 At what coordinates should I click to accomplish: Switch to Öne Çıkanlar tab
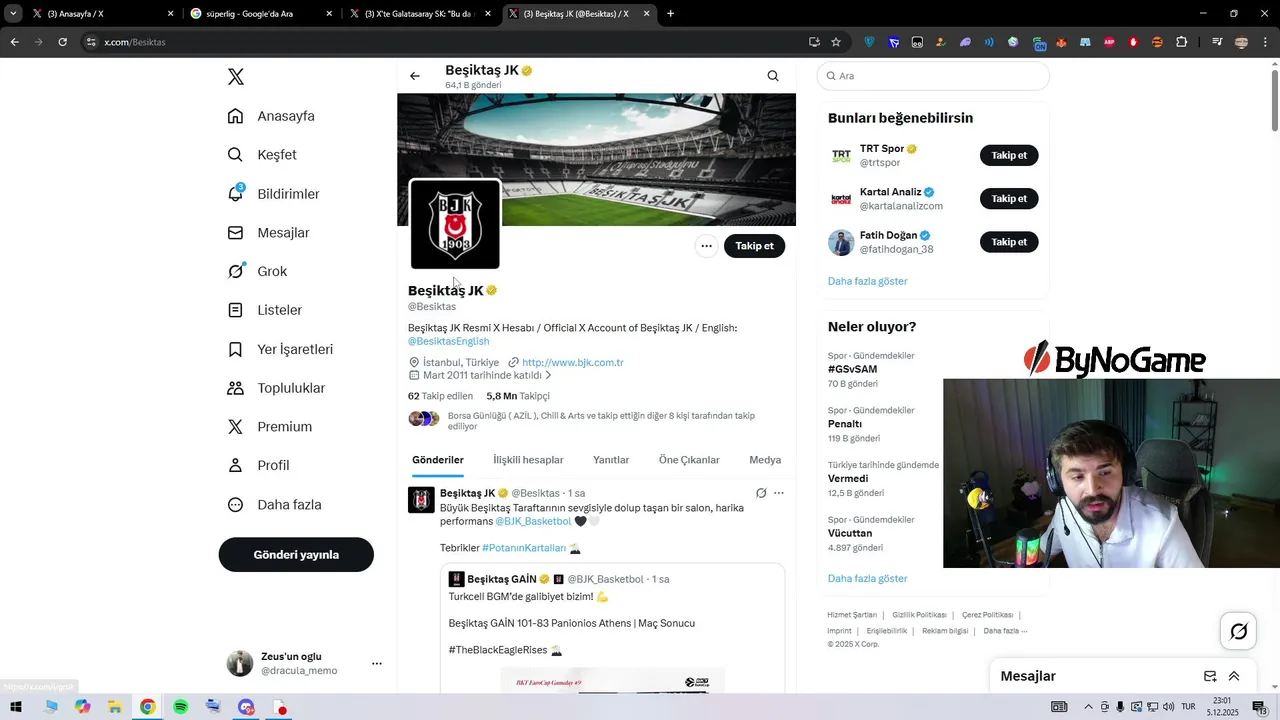(x=689, y=460)
